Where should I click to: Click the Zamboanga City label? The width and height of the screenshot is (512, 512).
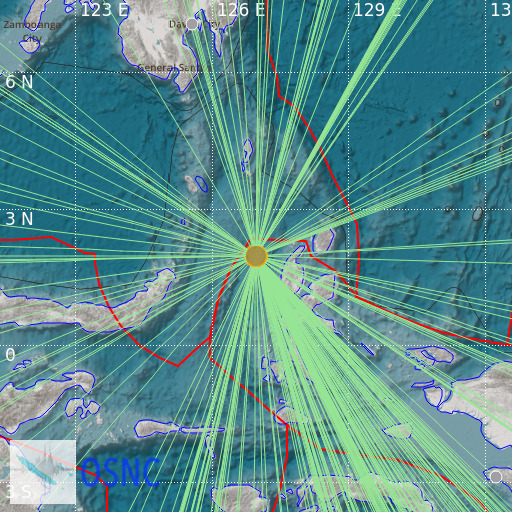coord(32,31)
